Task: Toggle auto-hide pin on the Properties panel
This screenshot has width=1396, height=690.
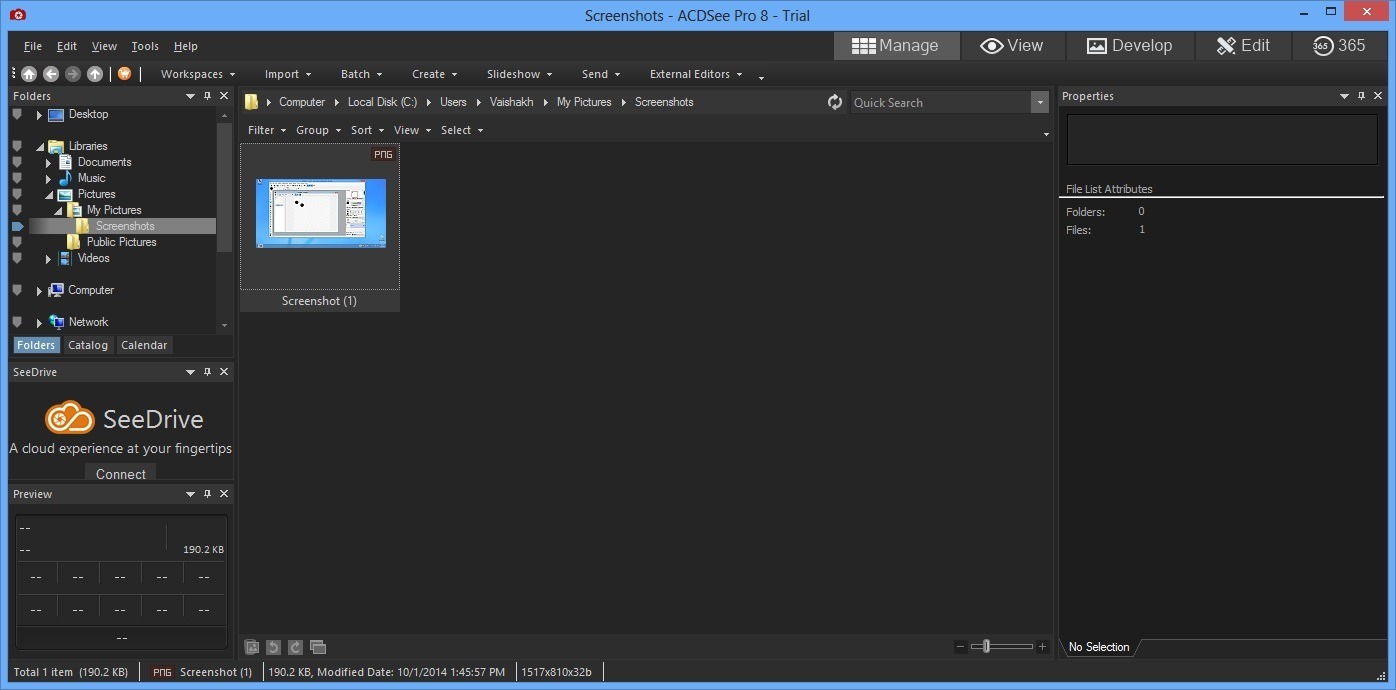Action: (1361, 95)
